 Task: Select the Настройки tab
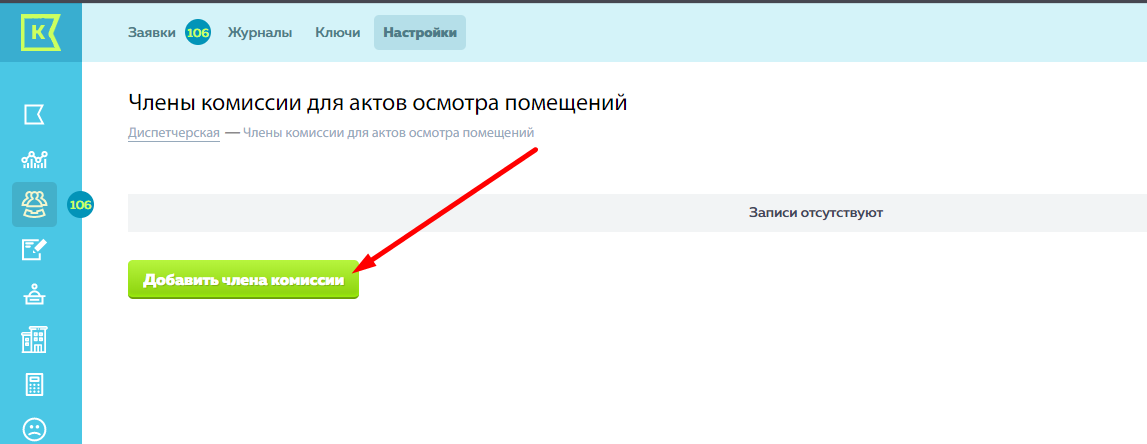(x=420, y=32)
